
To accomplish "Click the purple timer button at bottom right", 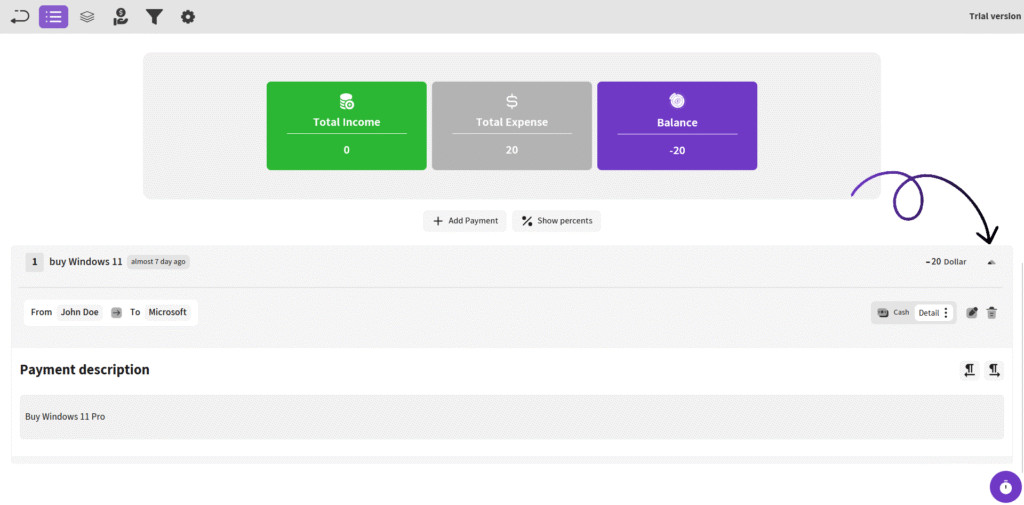I will pos(1005,487).
